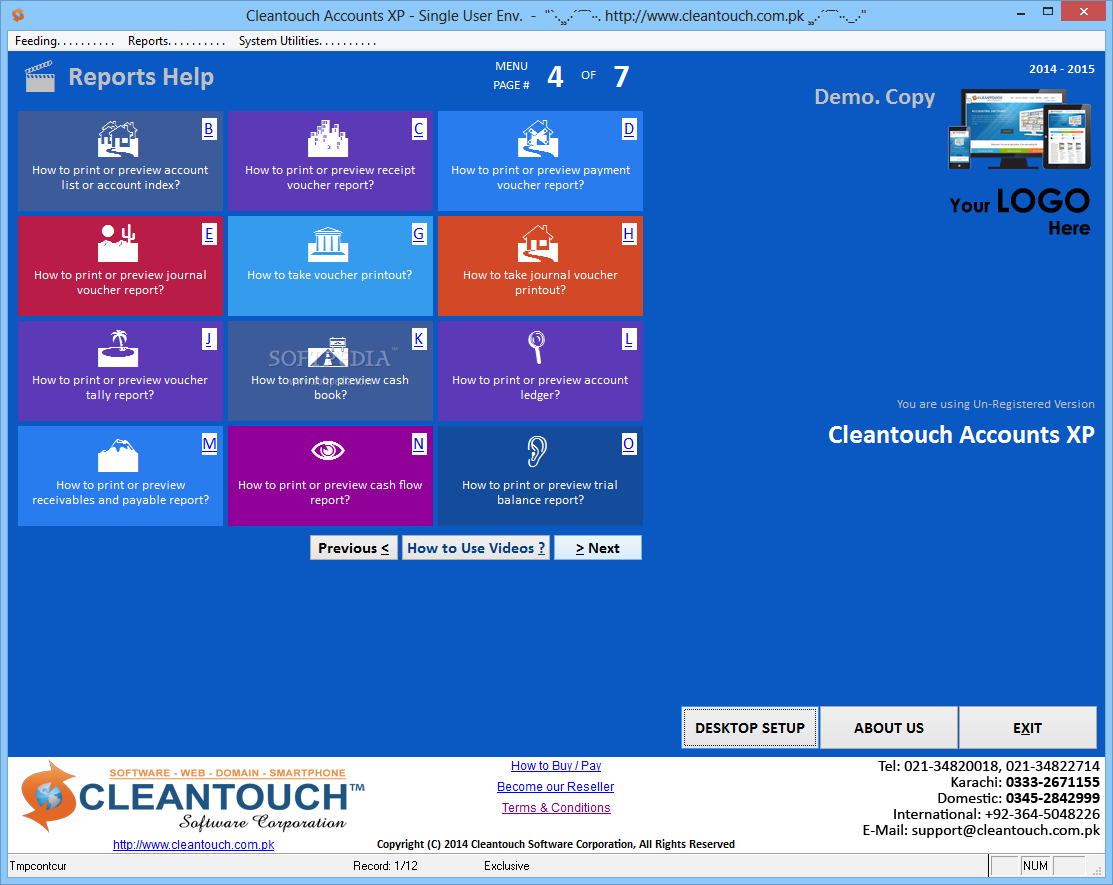Viewport: 1113px width, 885px height.
Task: Open How to Use Videos
Action: (476, 548)
